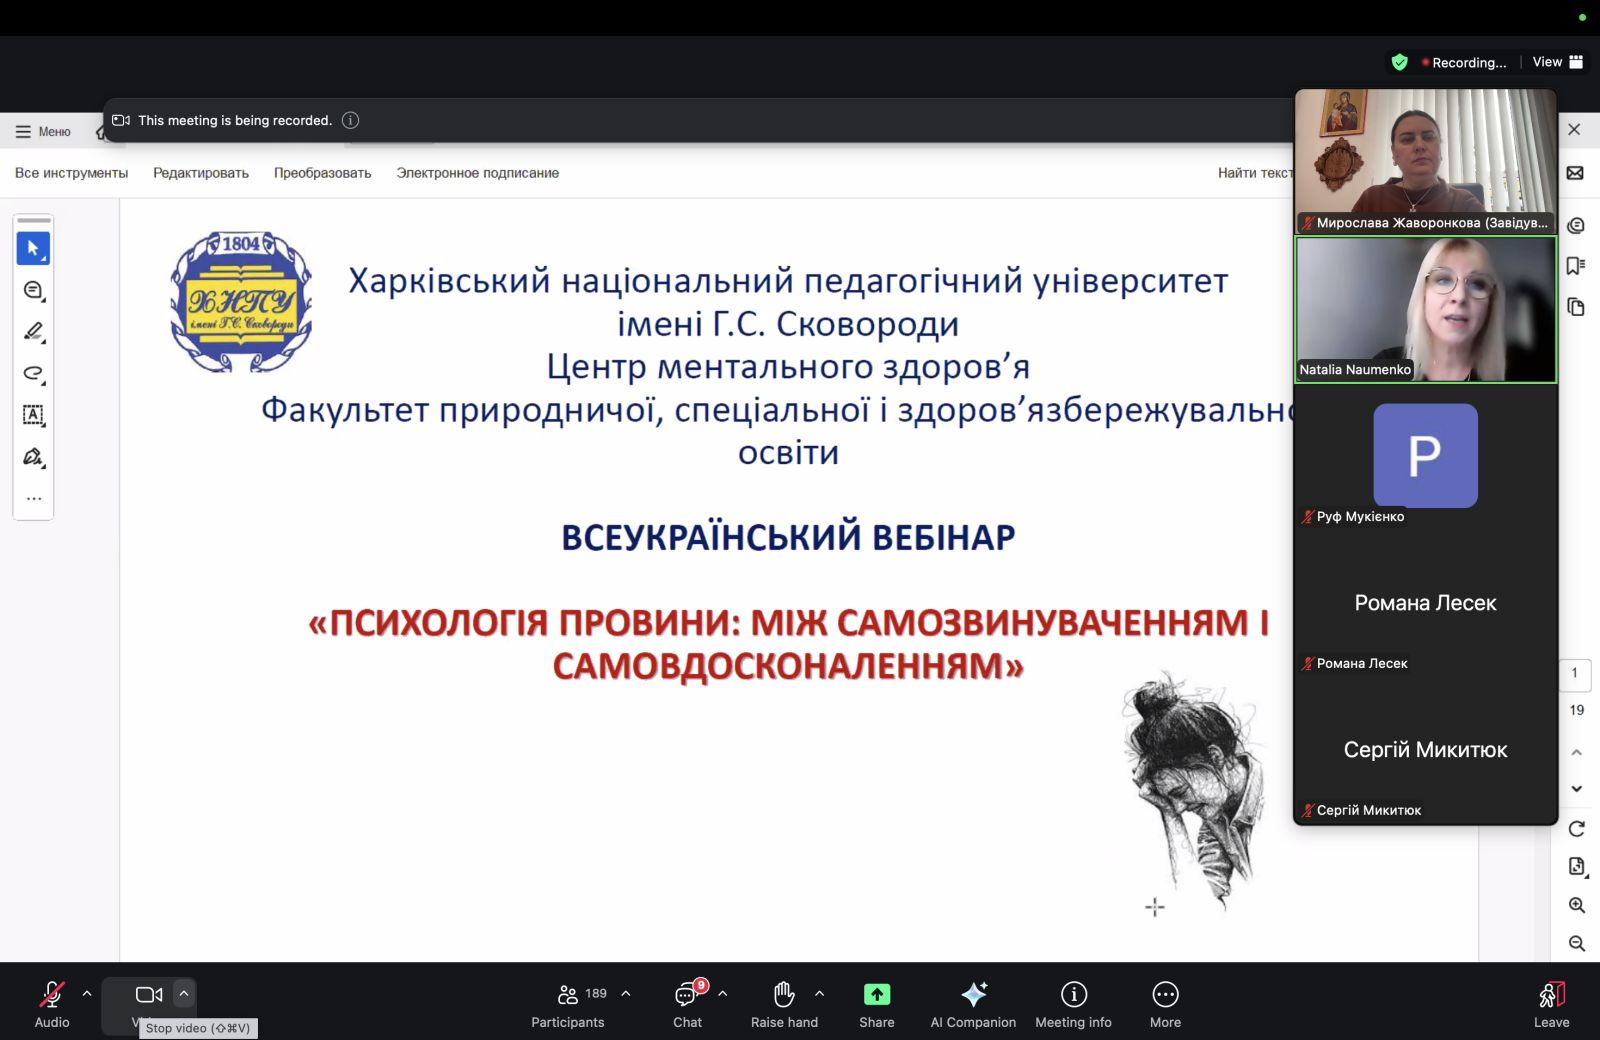The width and height of the screenshot is (1600, 1040).
Task: Select the arrow selection tool
Action: (33, 248)
